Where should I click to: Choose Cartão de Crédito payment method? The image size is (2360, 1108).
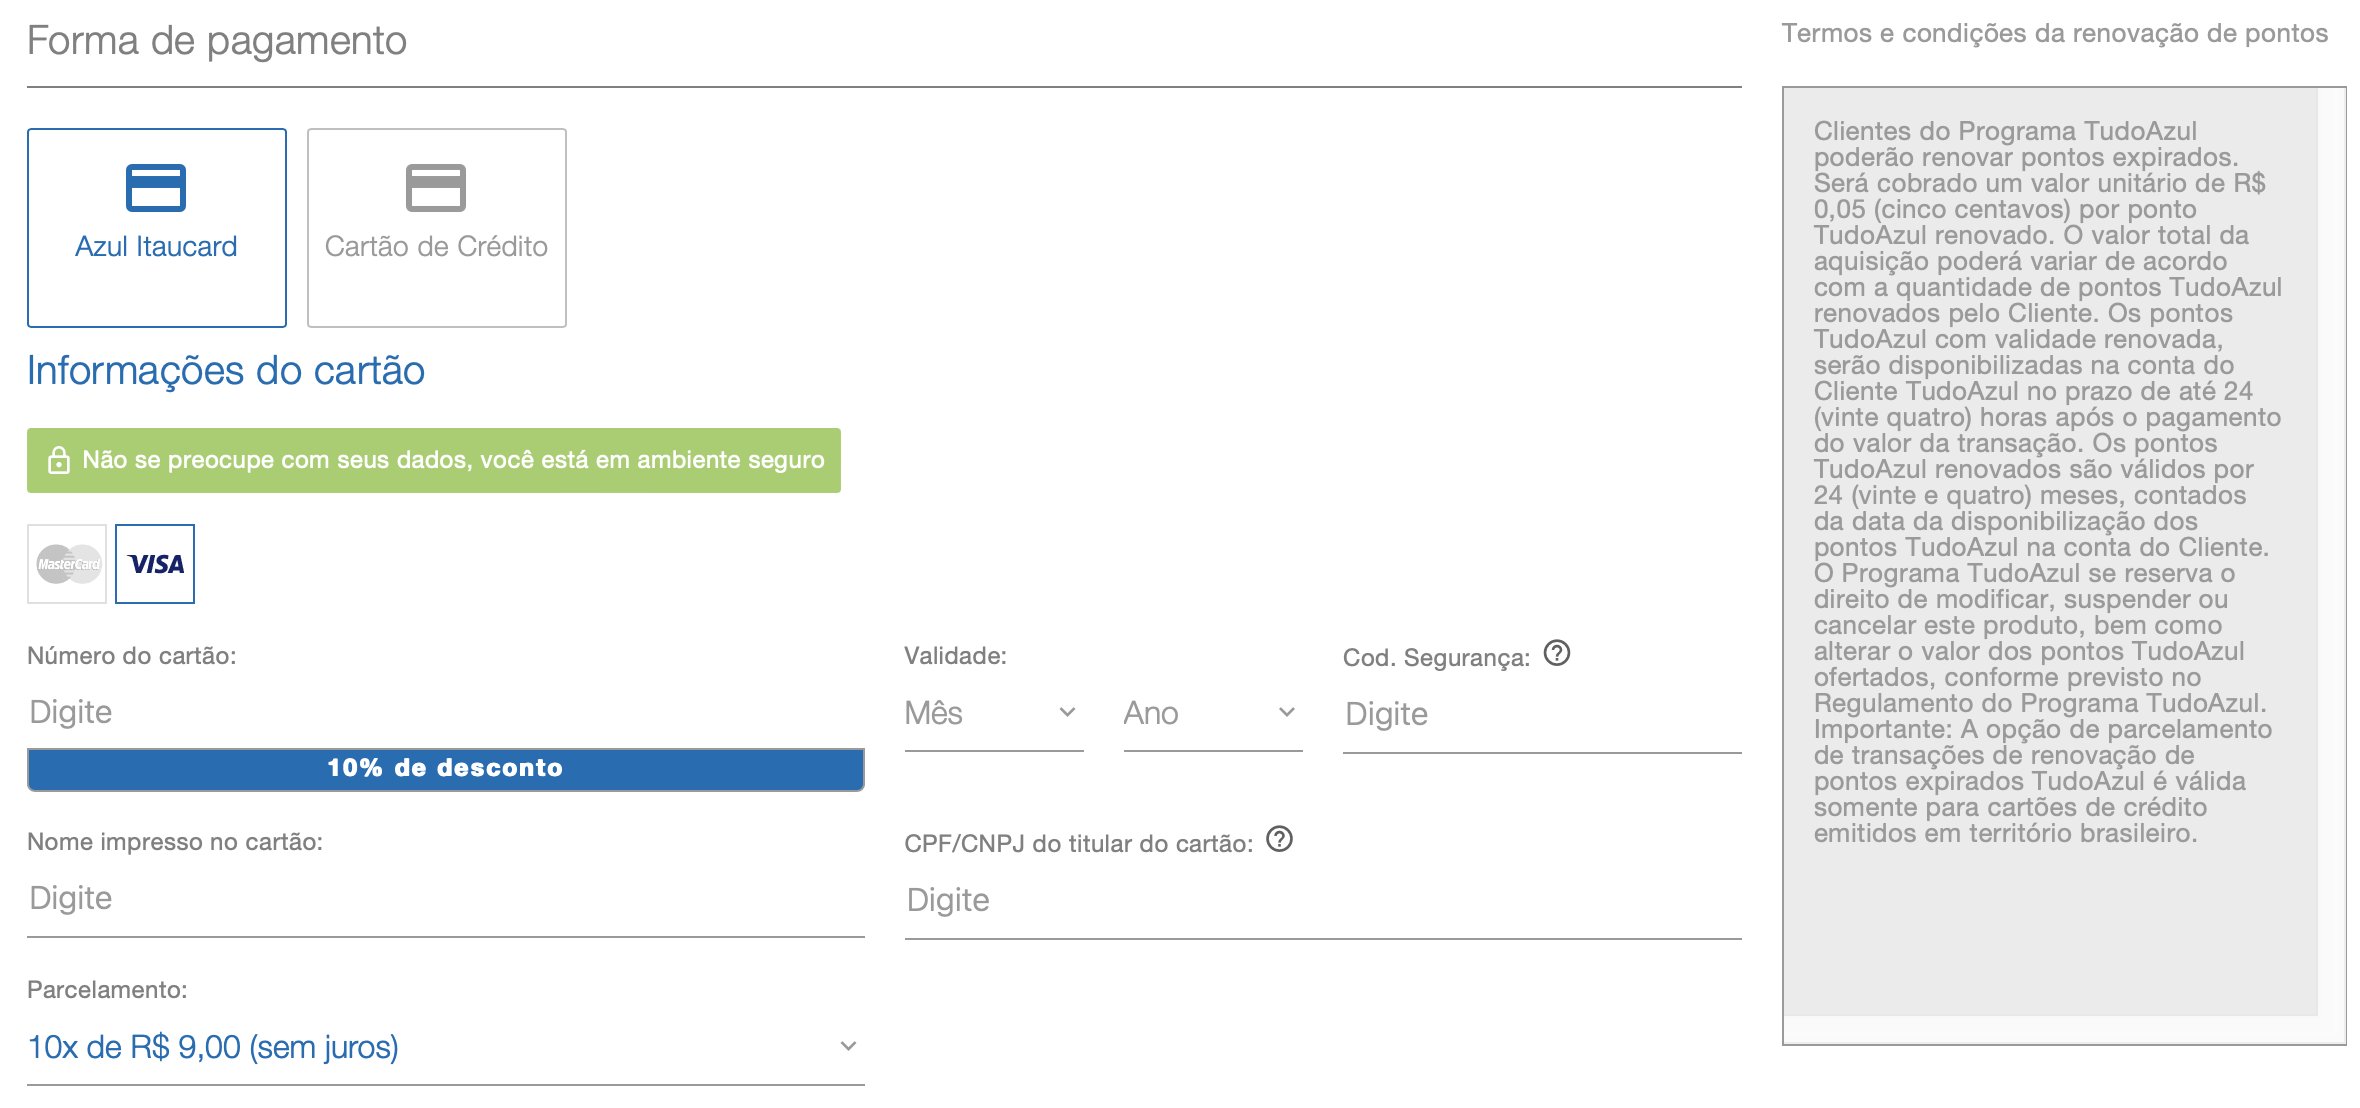pyautogui.click(x=437, y=228)
